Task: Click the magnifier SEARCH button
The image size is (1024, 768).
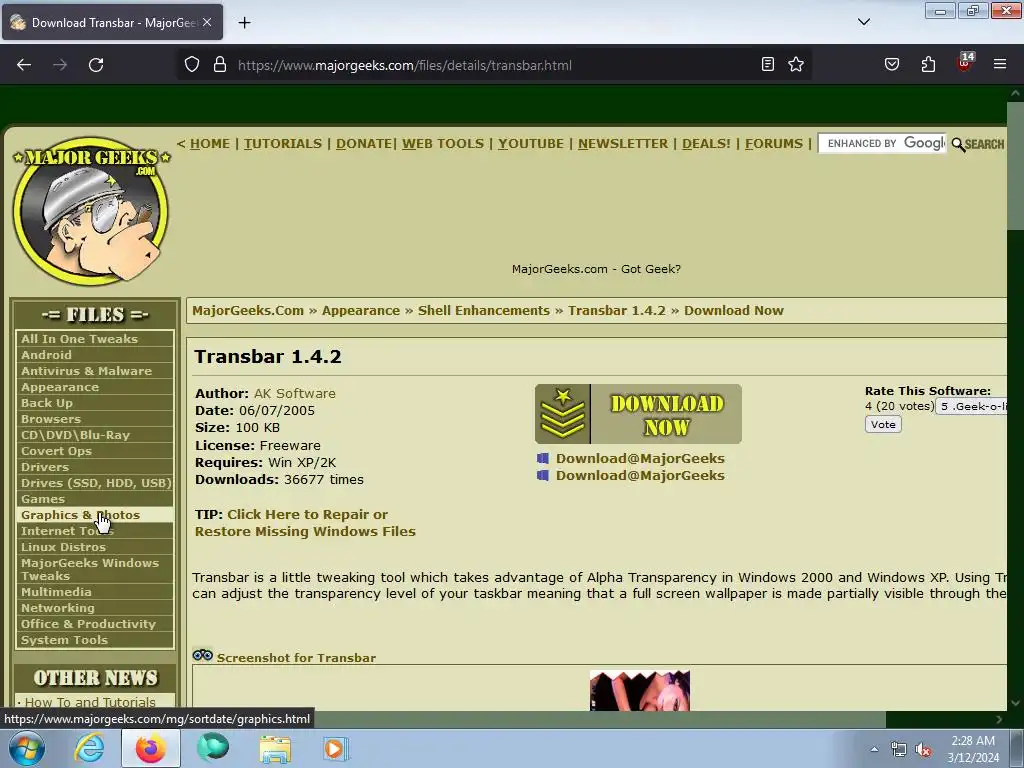Action: pos(978,144)
